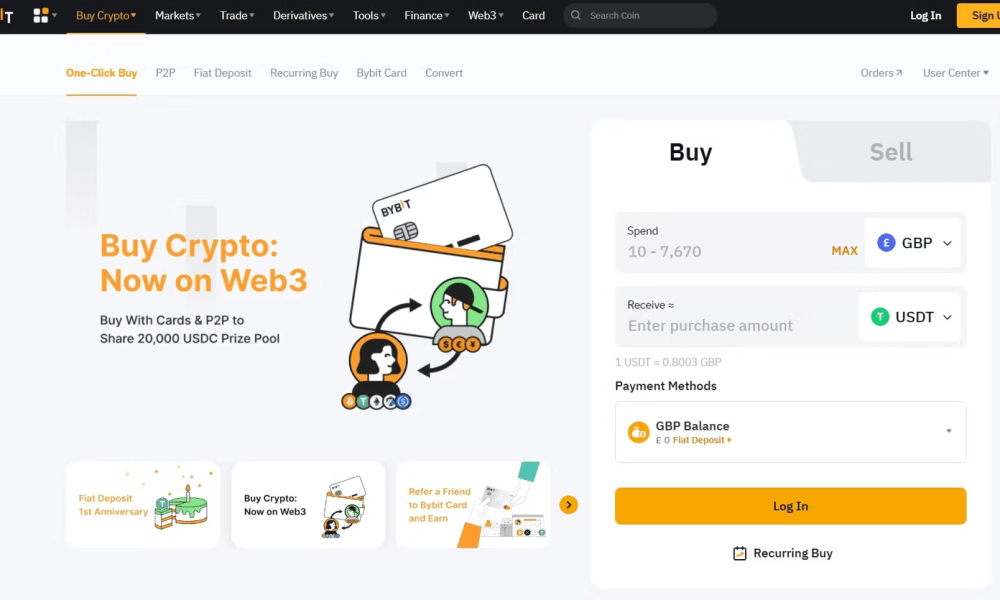
Task: Advance the promo carousel with arrow button
Action: point(568,505)
